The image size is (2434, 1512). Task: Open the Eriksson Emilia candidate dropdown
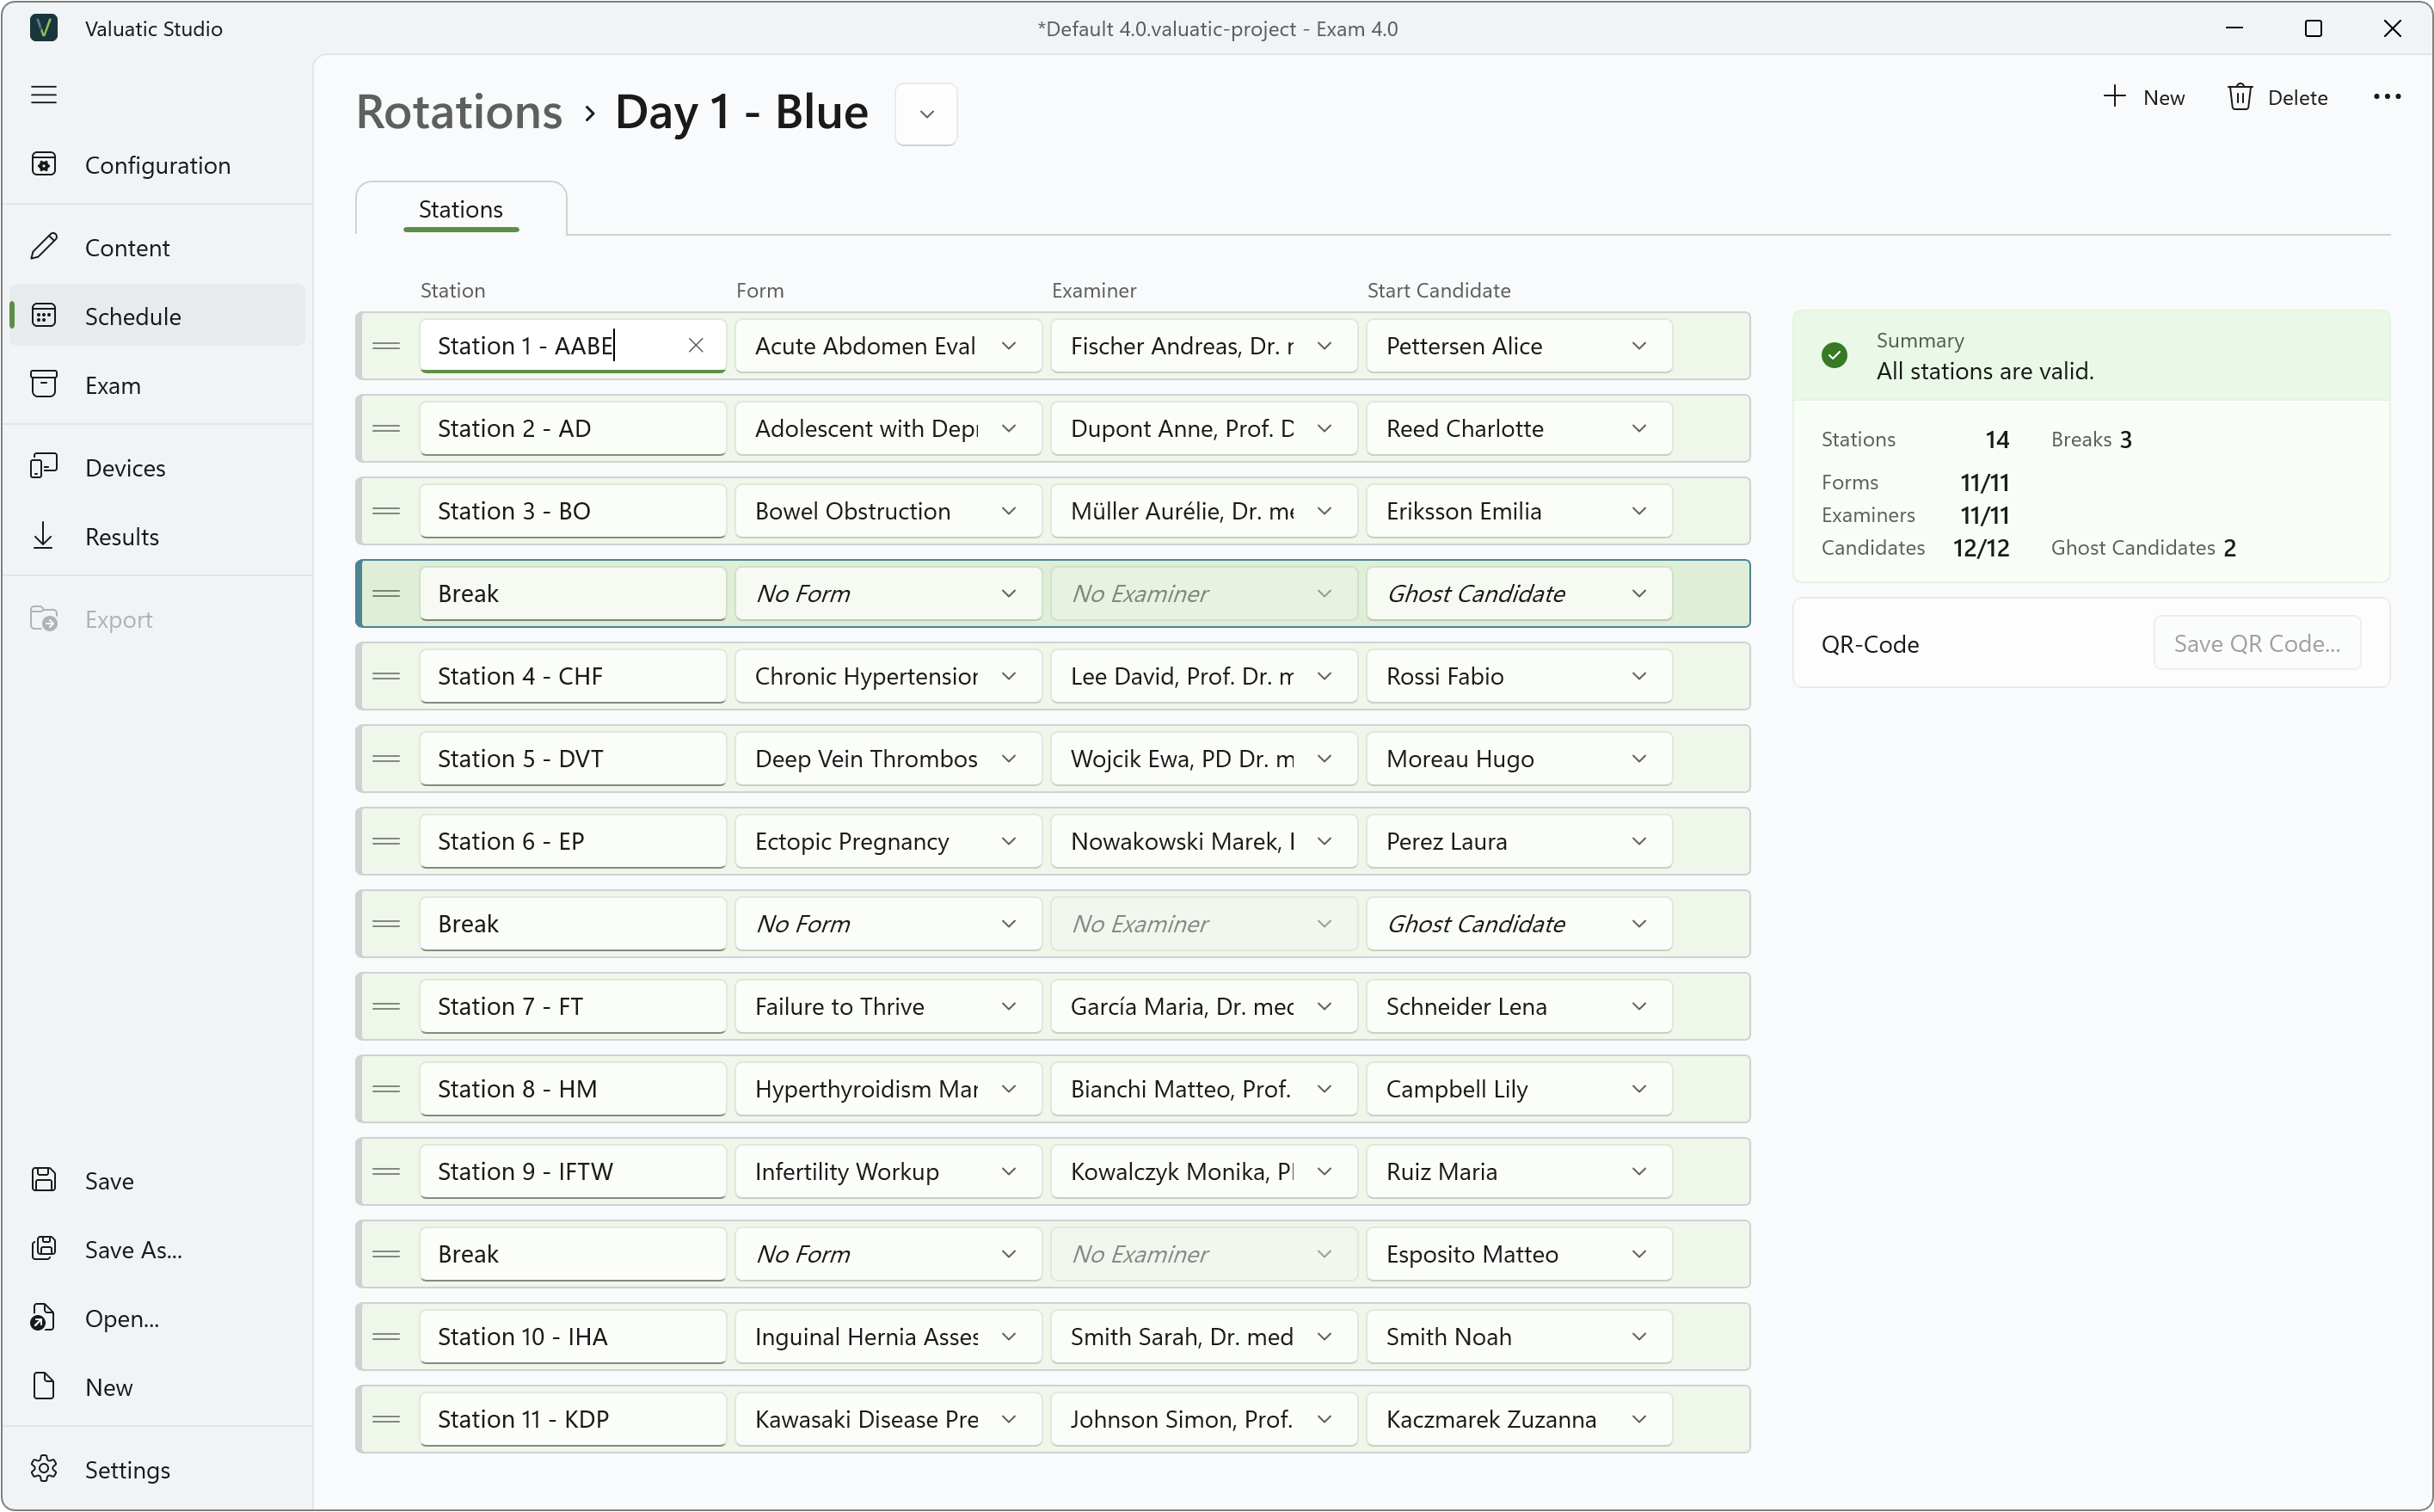1519,511
